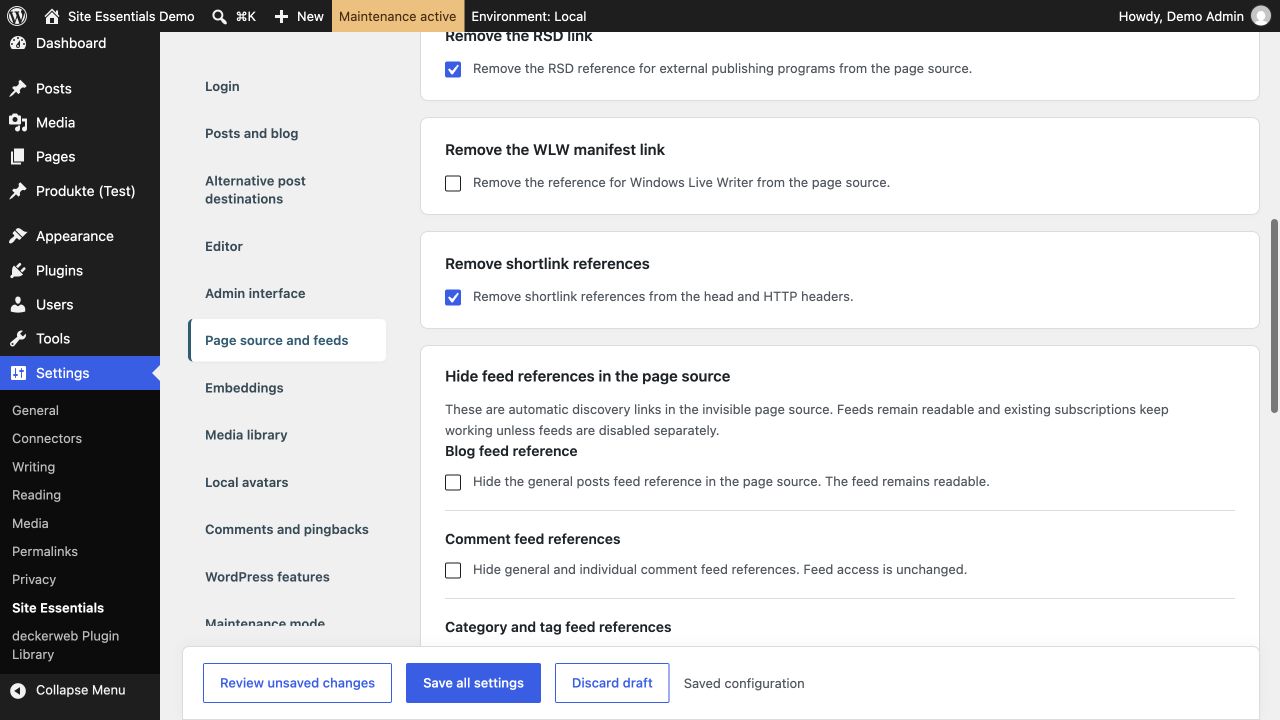Click the Plugins plug icon
The image size is (1280, 720).
tap(18, 270)
